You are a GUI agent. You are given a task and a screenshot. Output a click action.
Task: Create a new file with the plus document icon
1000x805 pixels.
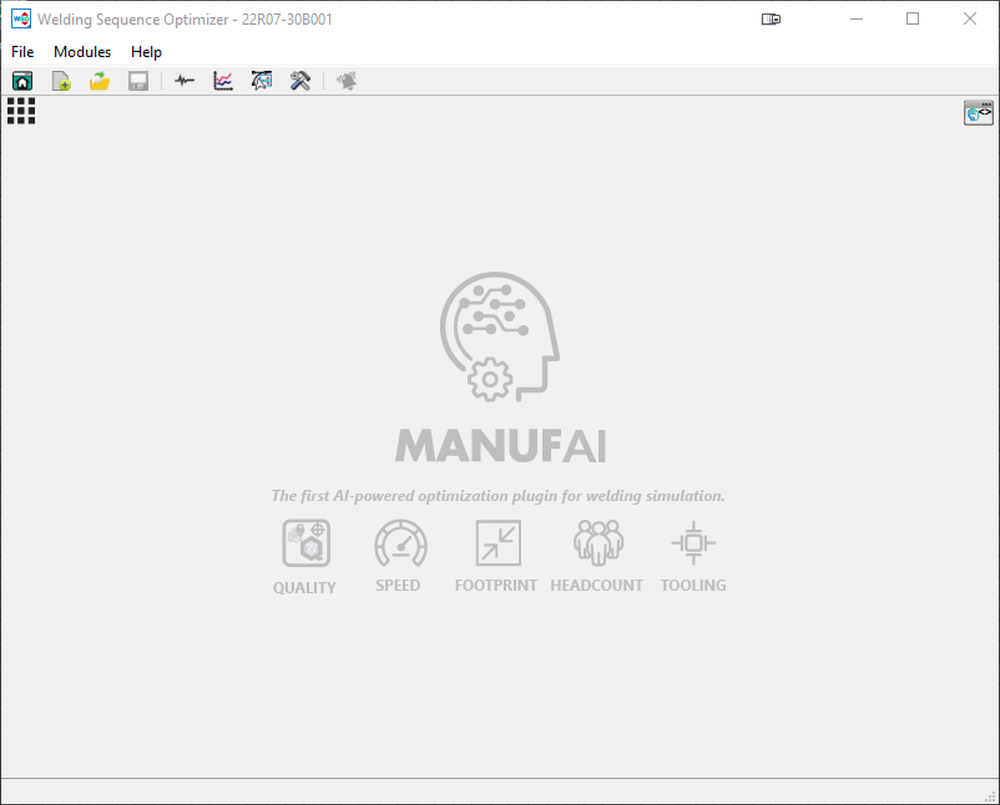pyautogui.click(x=61, y=81)
